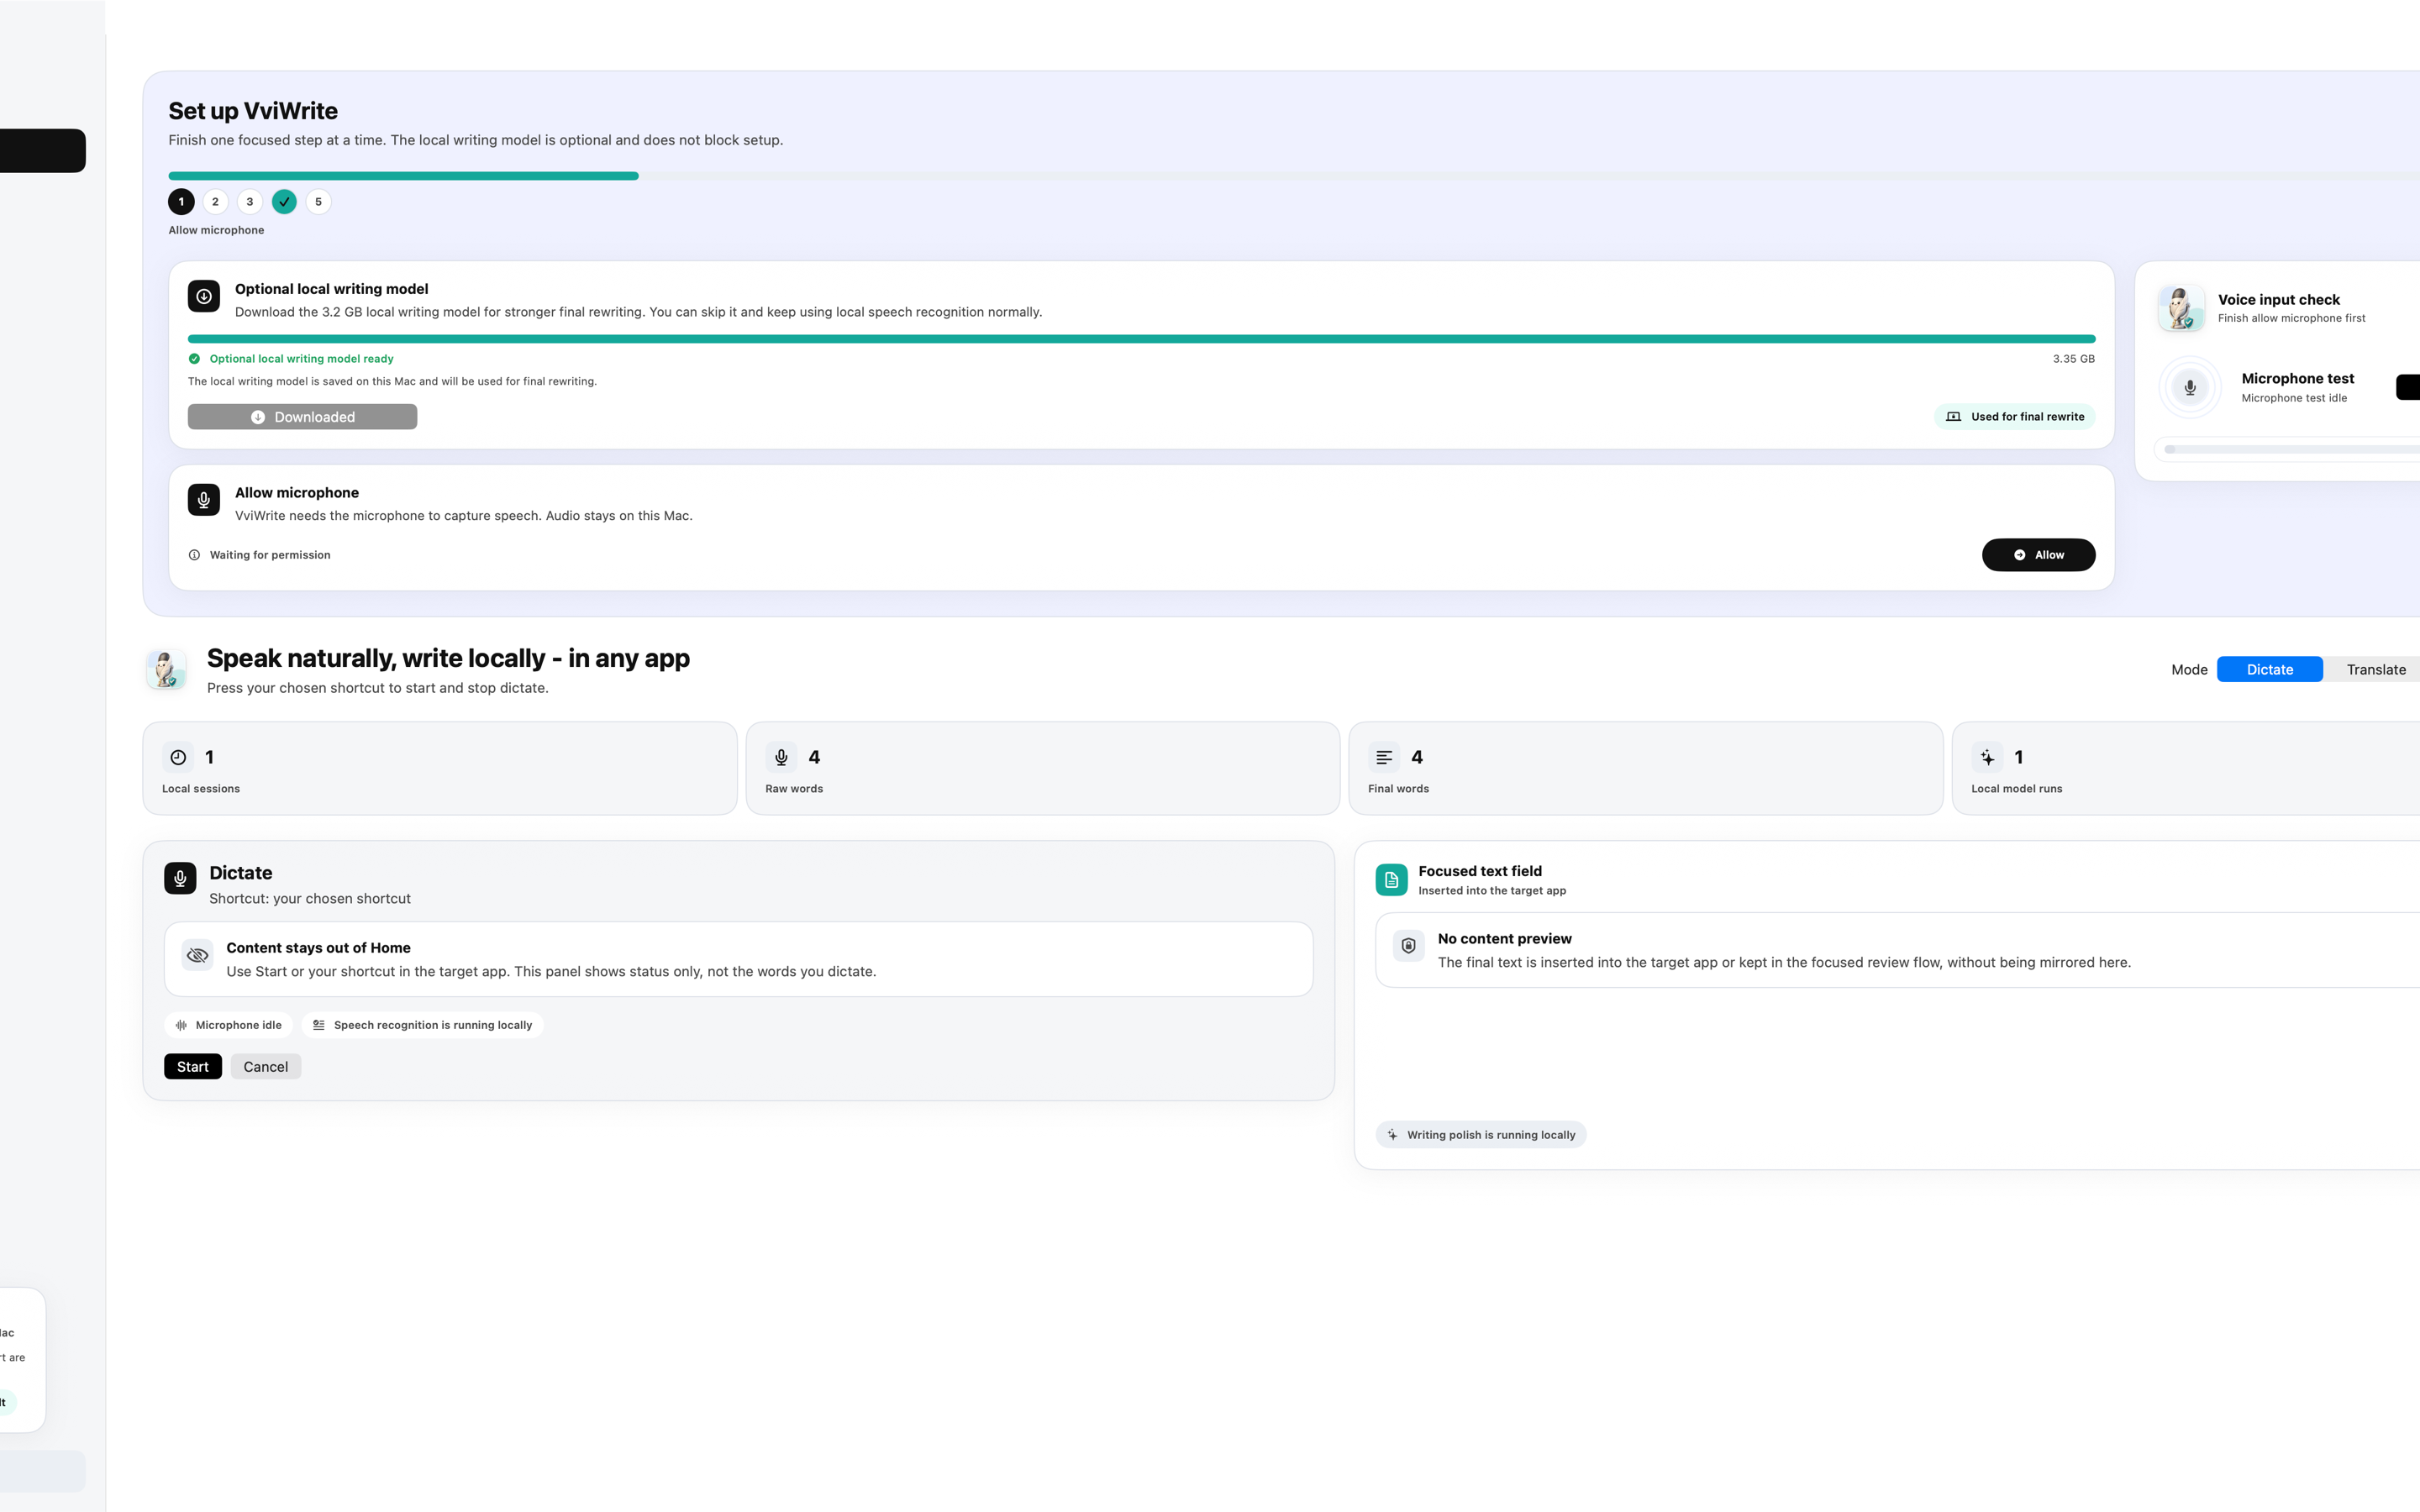Click "Finish allow microphone first" text
2420x1512 pixels.
[x=2291, y=318]
